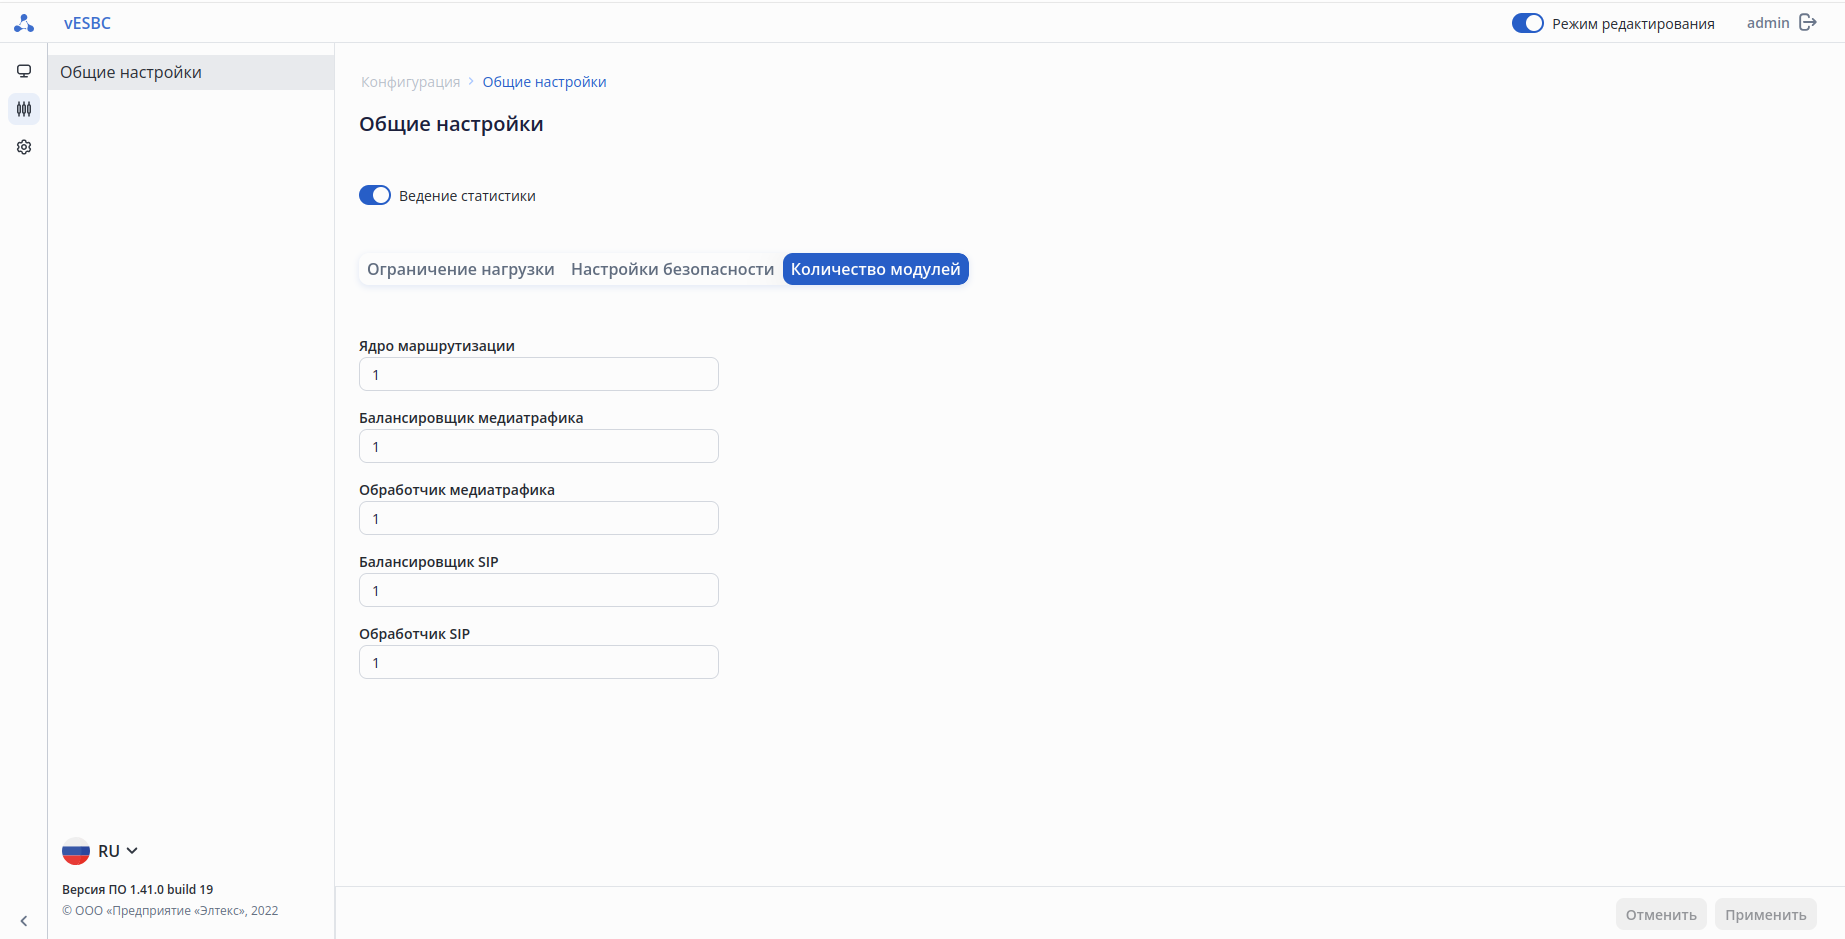Toggle the Режим редактирования switch
This screenshot has width=1845, height=939.
pos(1528,23)
